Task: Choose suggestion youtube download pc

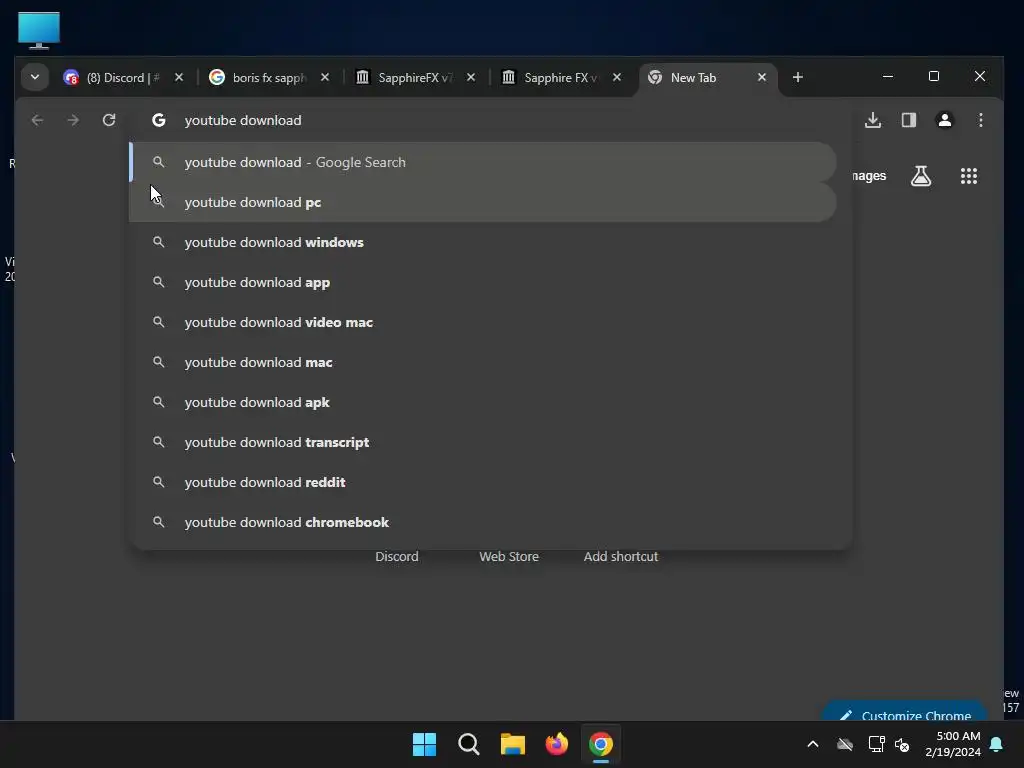Action: click(483, 202)
